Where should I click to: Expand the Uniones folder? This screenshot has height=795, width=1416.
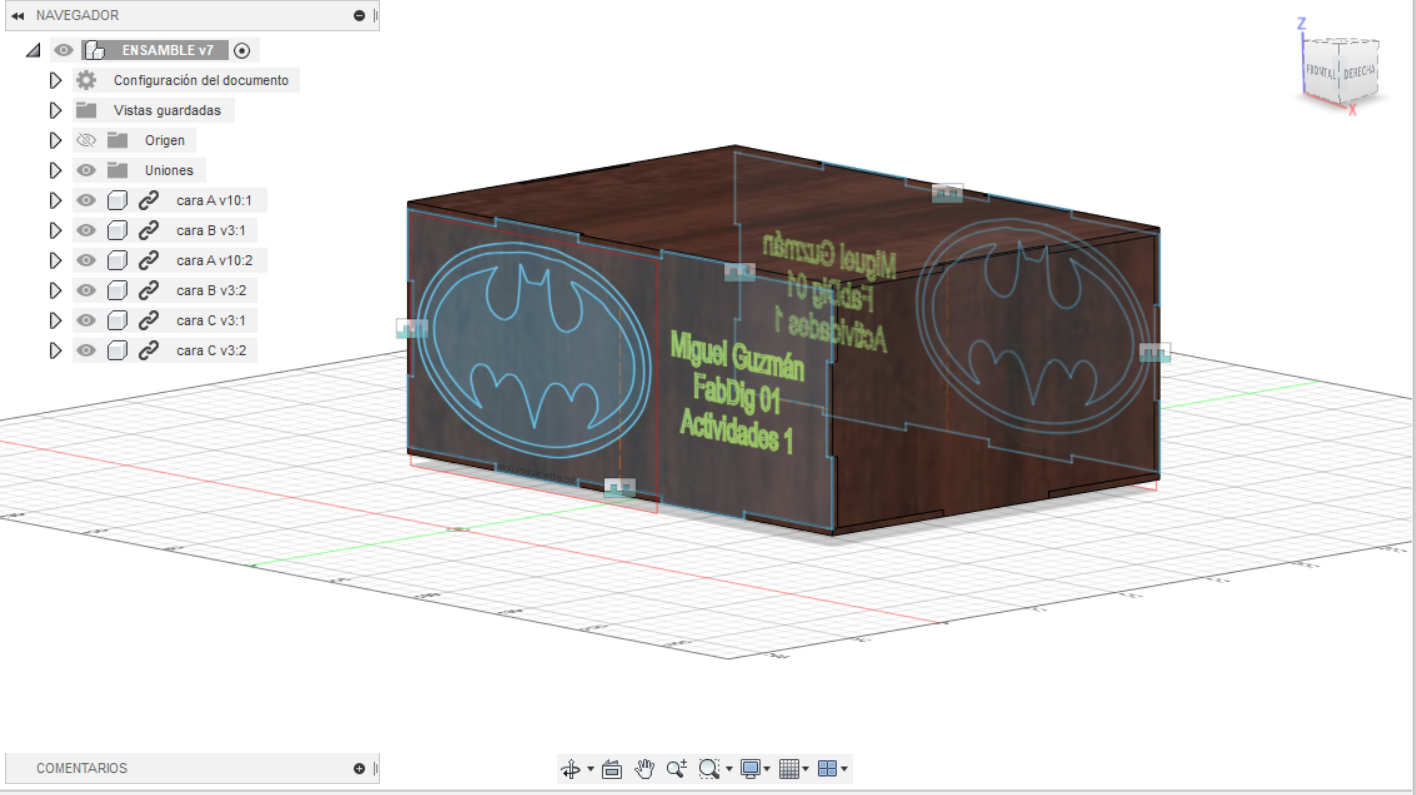click(56, 170)
